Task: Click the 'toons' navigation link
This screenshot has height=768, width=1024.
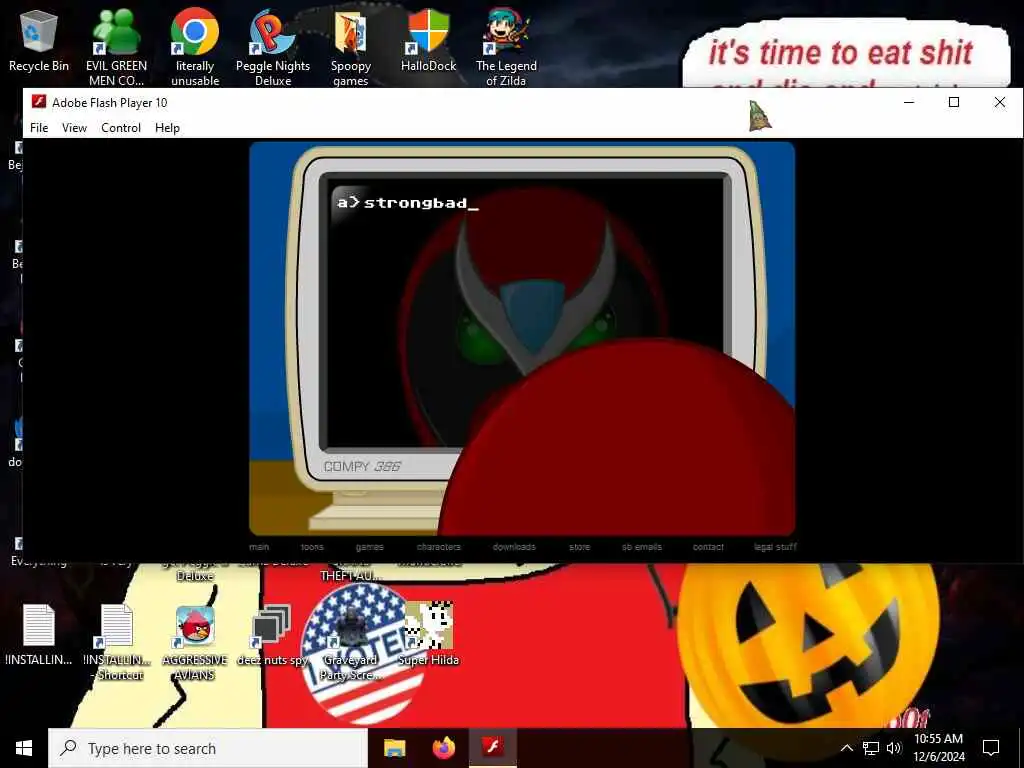Action: [x=312, y=547]
